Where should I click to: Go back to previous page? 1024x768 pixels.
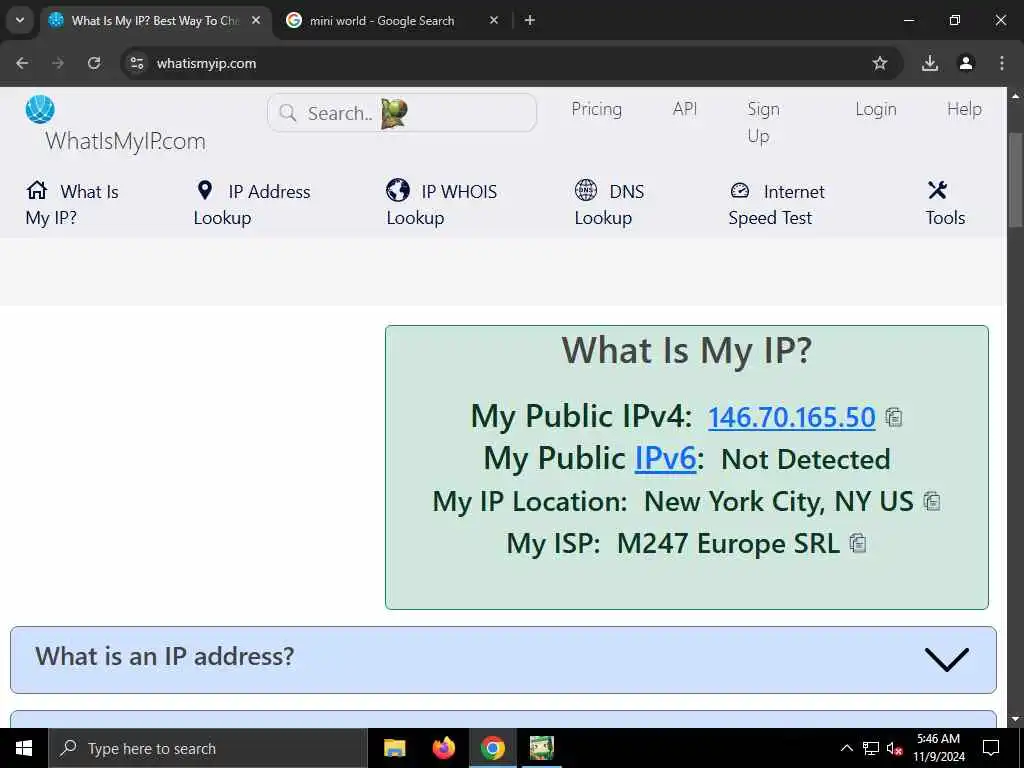click(22, 63)
